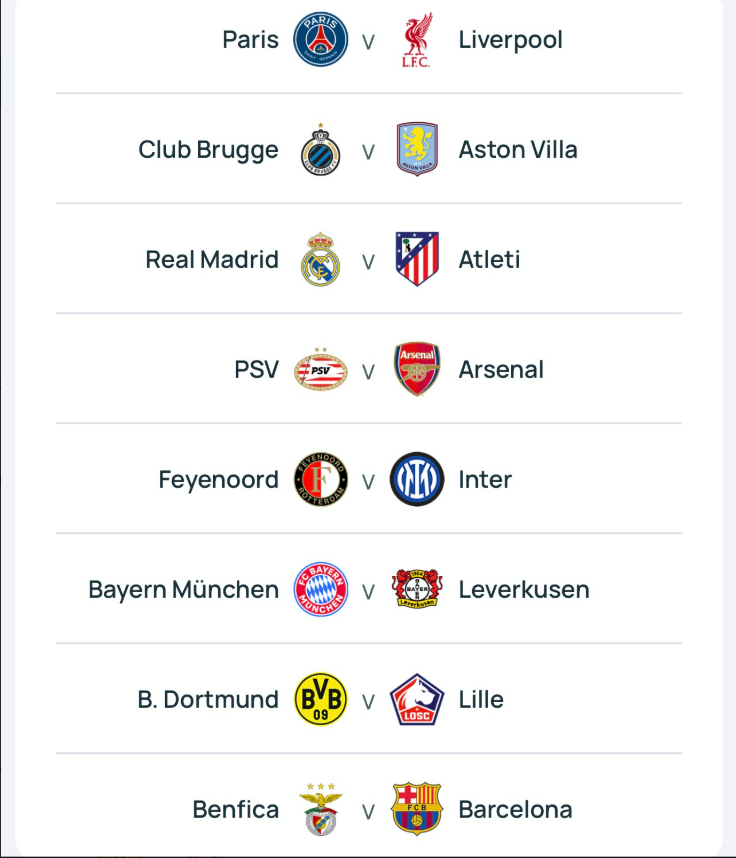736x858 pixels.
Task: Click the FC Barcelona crest
Action: (417, 810)
